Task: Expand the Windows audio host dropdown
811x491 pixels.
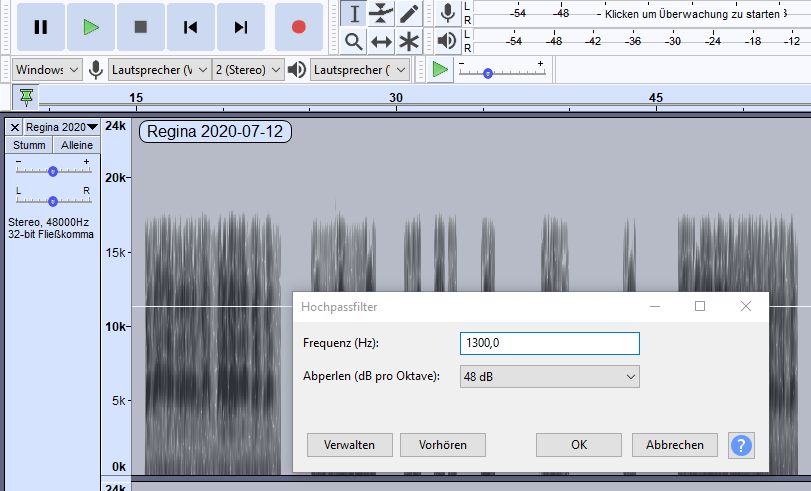Action: 48,70
